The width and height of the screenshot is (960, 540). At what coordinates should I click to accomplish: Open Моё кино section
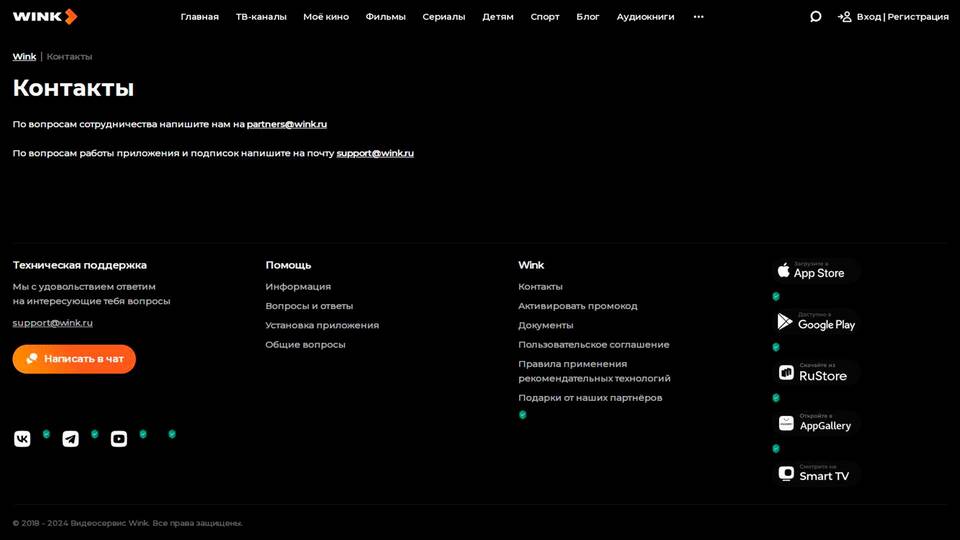pyautogui.click(x=326, y=17)
